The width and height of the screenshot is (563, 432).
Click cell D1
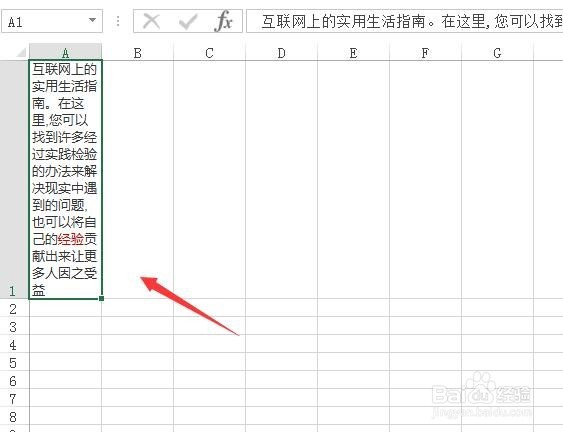click(282, 180)
